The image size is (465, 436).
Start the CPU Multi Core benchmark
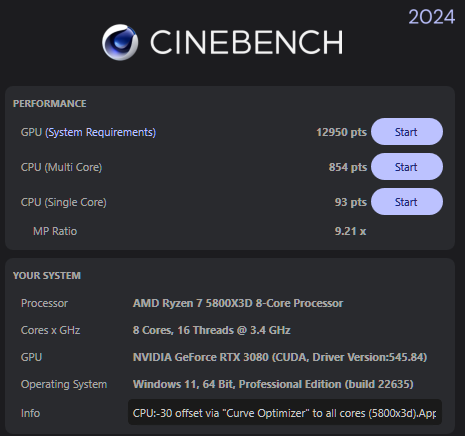[407, 167]
